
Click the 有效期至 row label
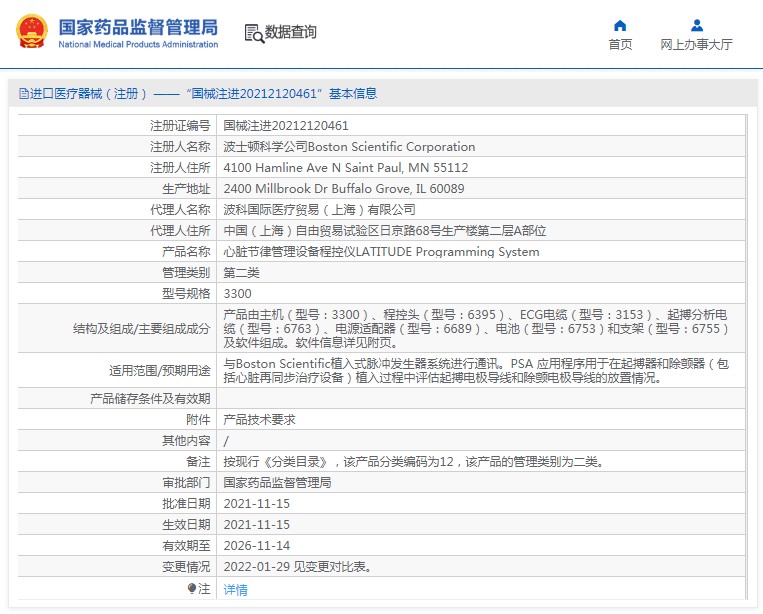[x=186, y=545]
